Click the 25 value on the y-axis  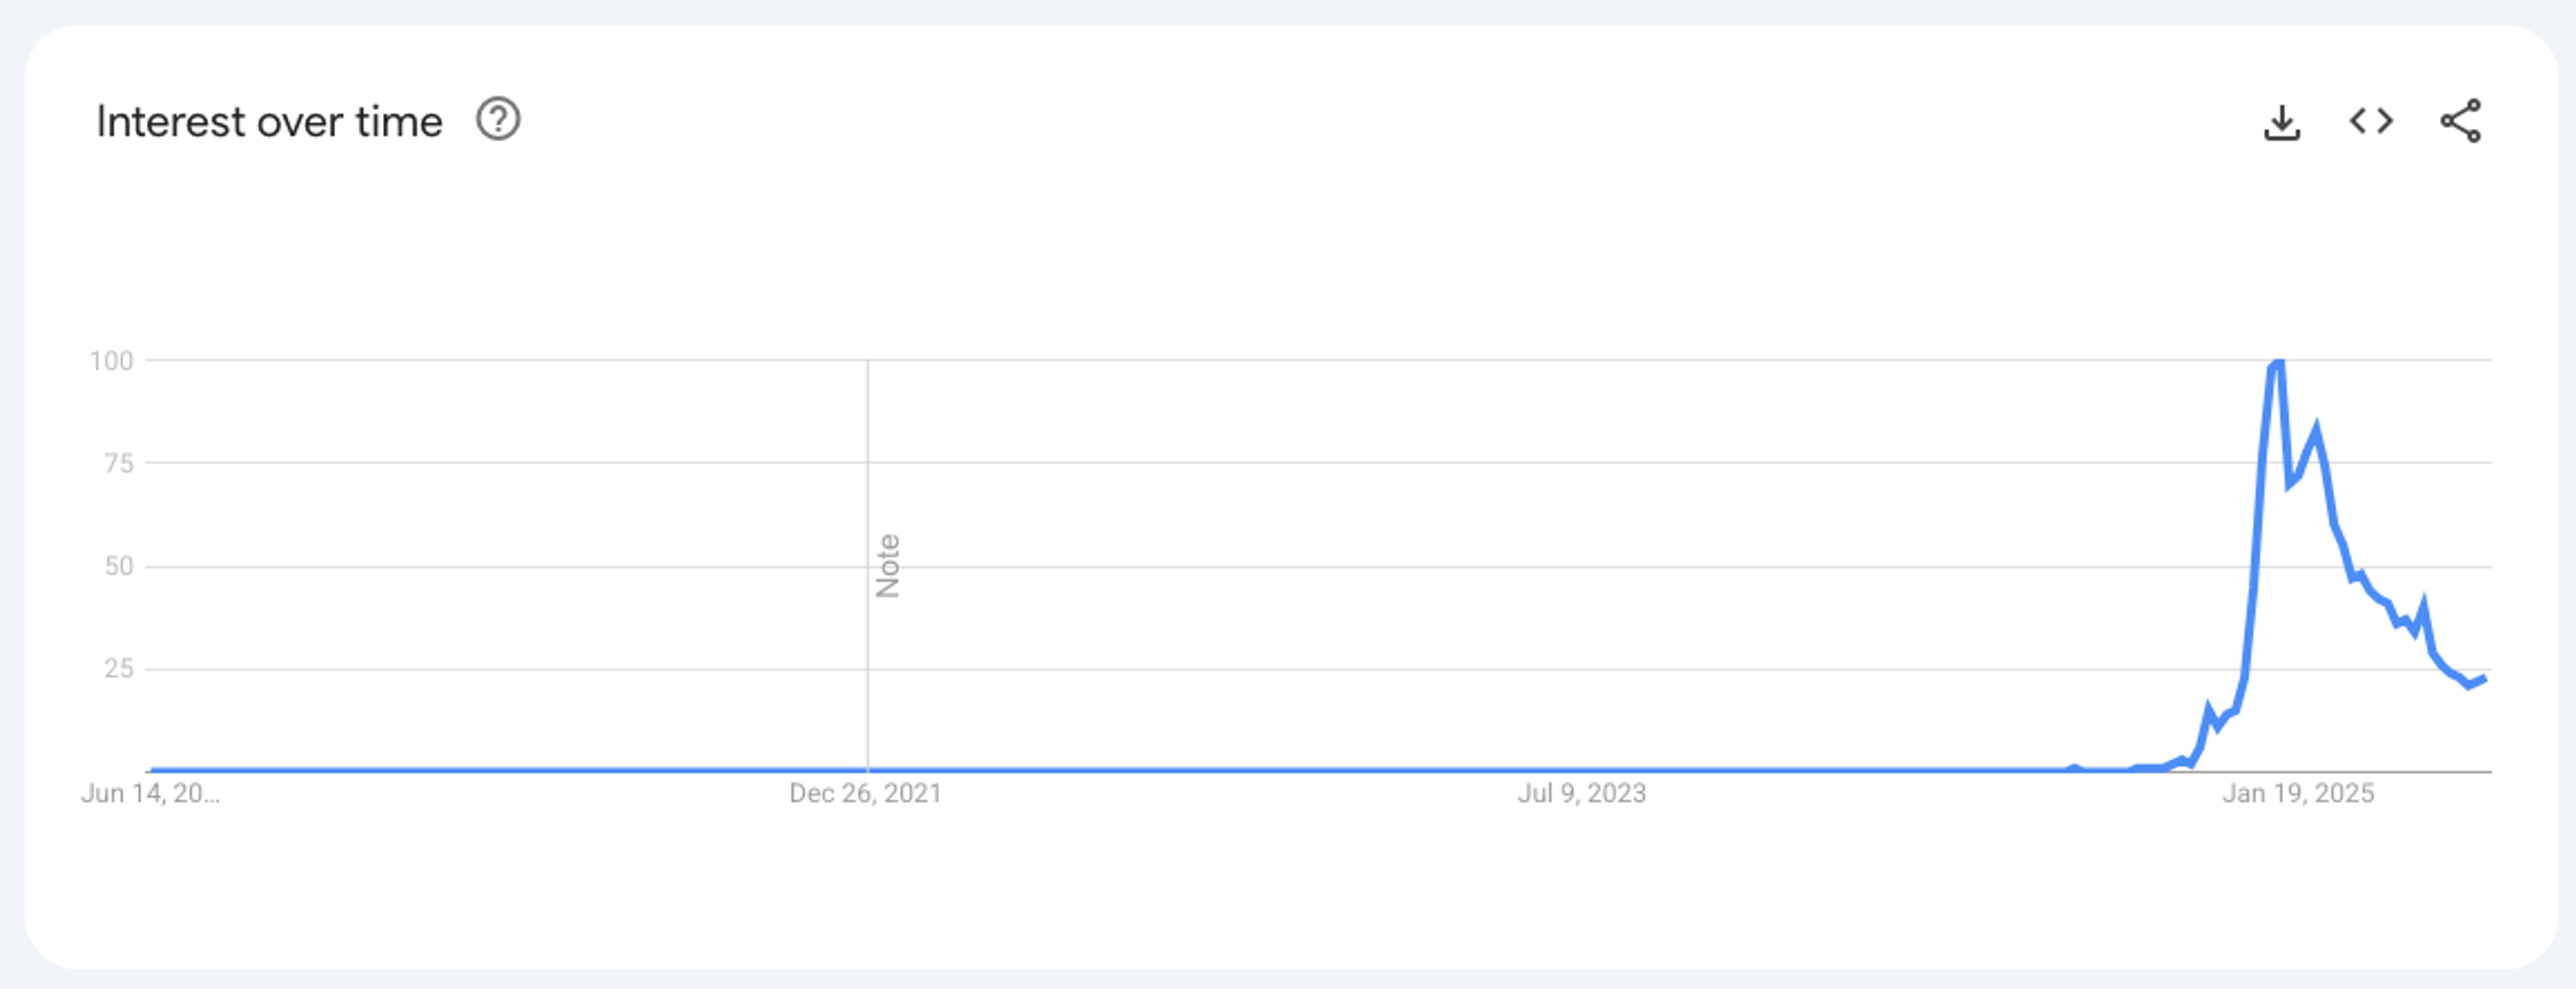pos(118,668)
